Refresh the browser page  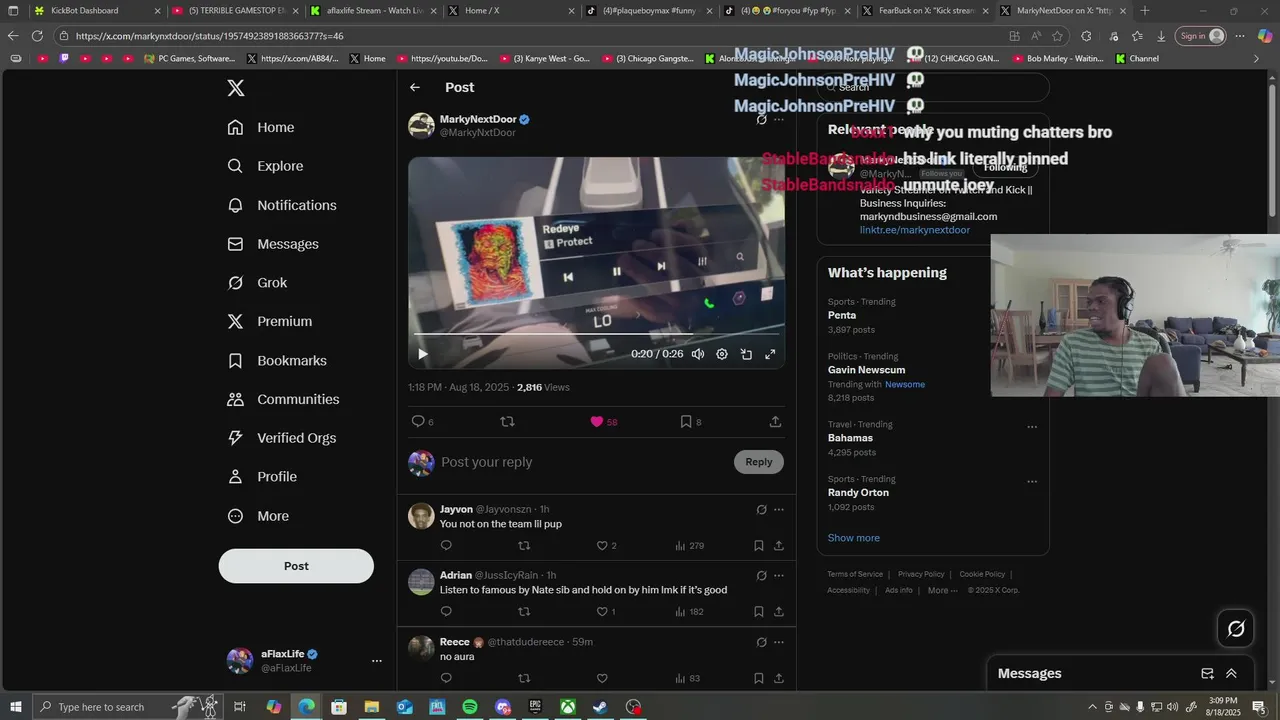(x=37, y=36)
